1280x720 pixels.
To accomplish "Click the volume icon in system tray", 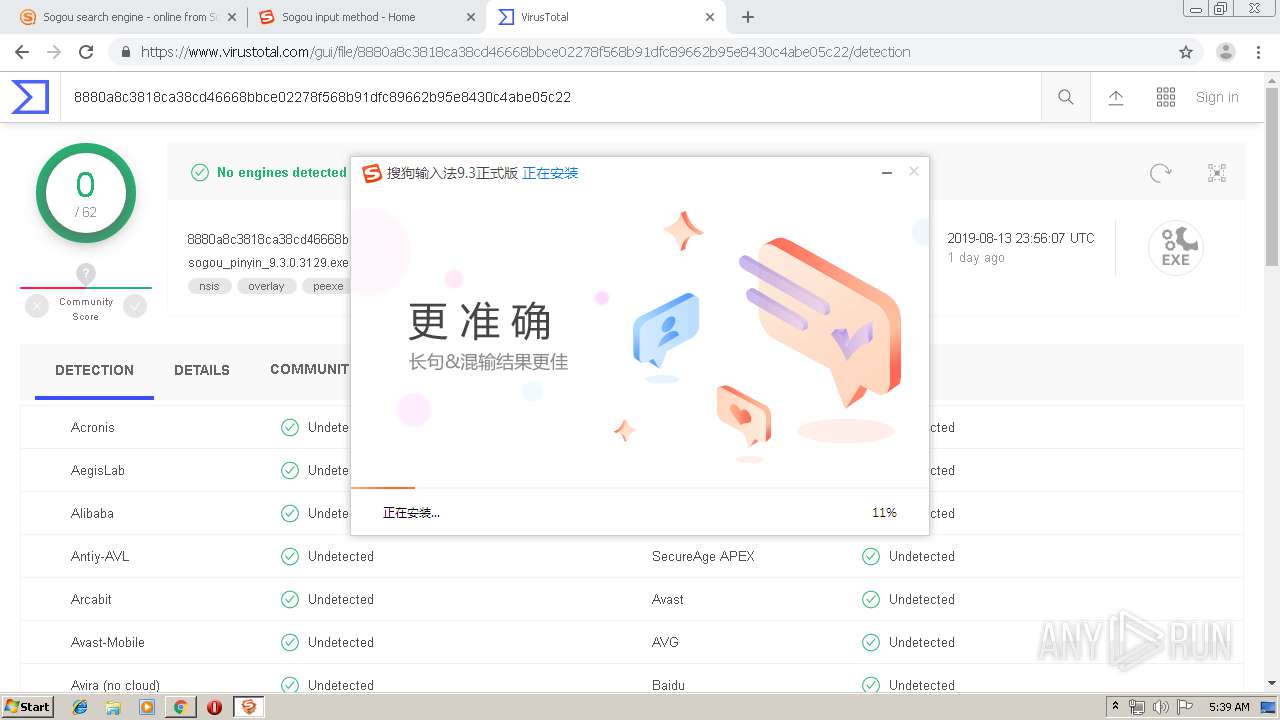I will (x=1161, y=706).
